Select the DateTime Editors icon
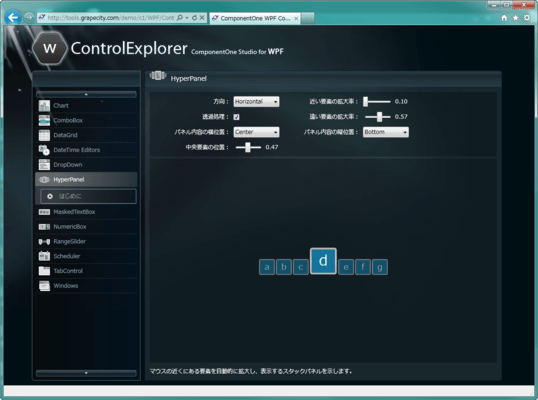 44,150
